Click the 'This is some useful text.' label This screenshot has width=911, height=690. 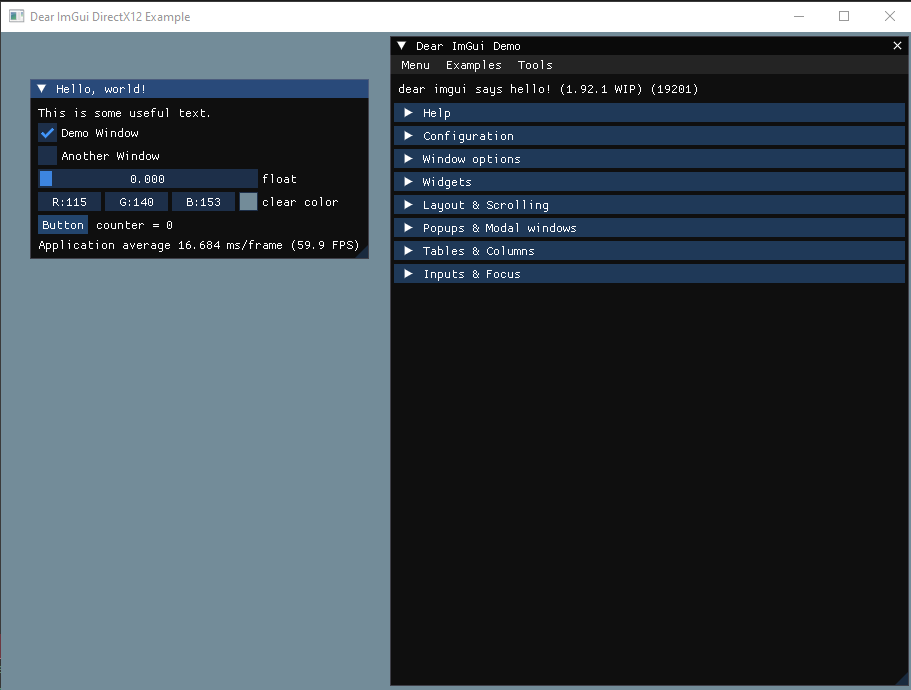124,113
